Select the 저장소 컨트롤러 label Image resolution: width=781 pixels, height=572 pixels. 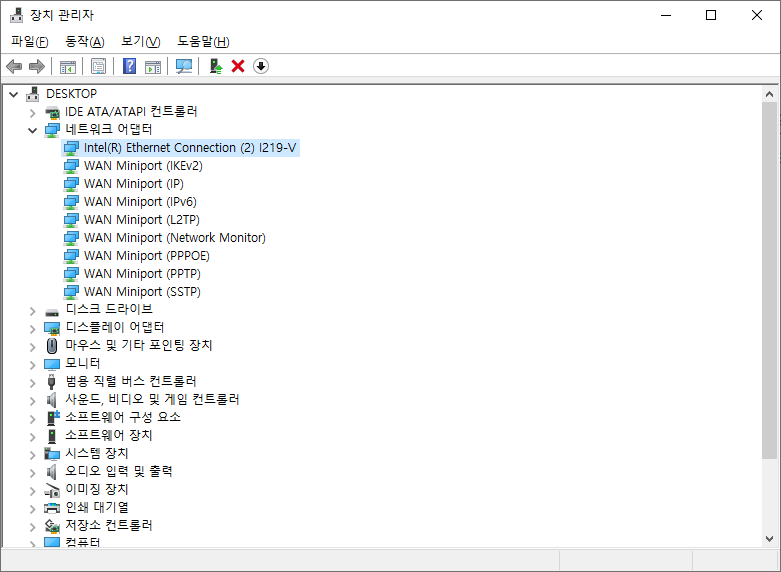[x=109, y=525]
